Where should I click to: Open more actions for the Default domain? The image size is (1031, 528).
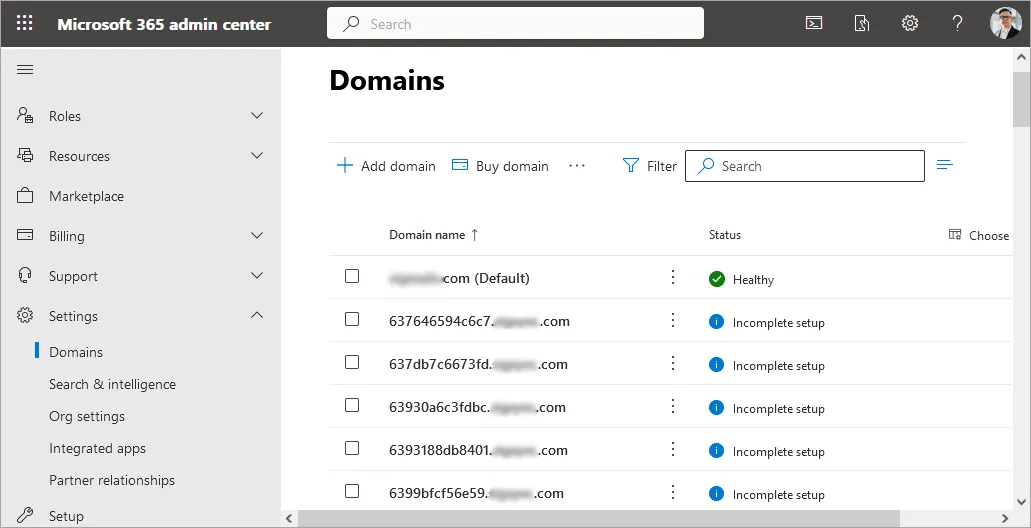(673, 277)
